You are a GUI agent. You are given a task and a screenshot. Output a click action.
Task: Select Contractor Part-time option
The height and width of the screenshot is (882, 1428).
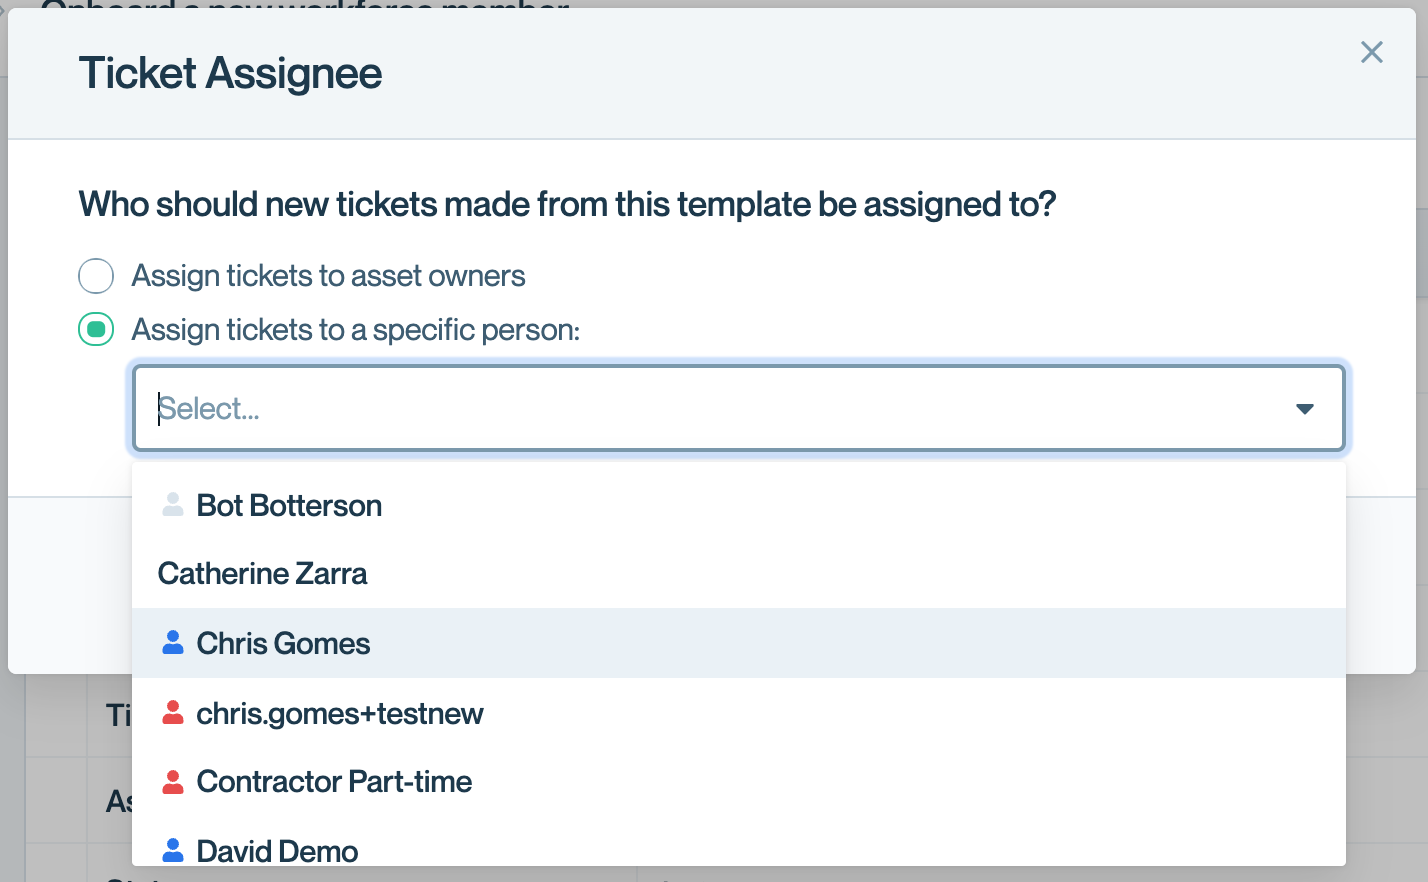(x=334, y=782)
